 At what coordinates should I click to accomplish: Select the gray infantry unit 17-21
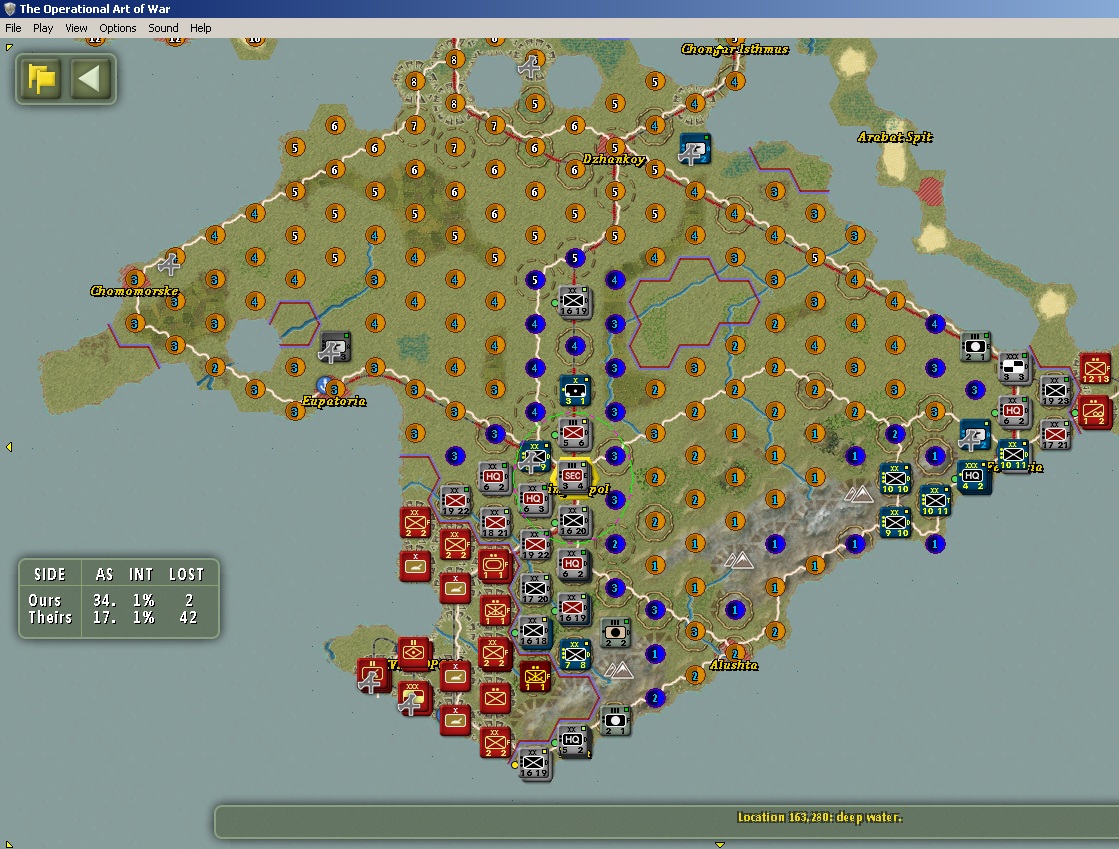tap(1055, 434)
